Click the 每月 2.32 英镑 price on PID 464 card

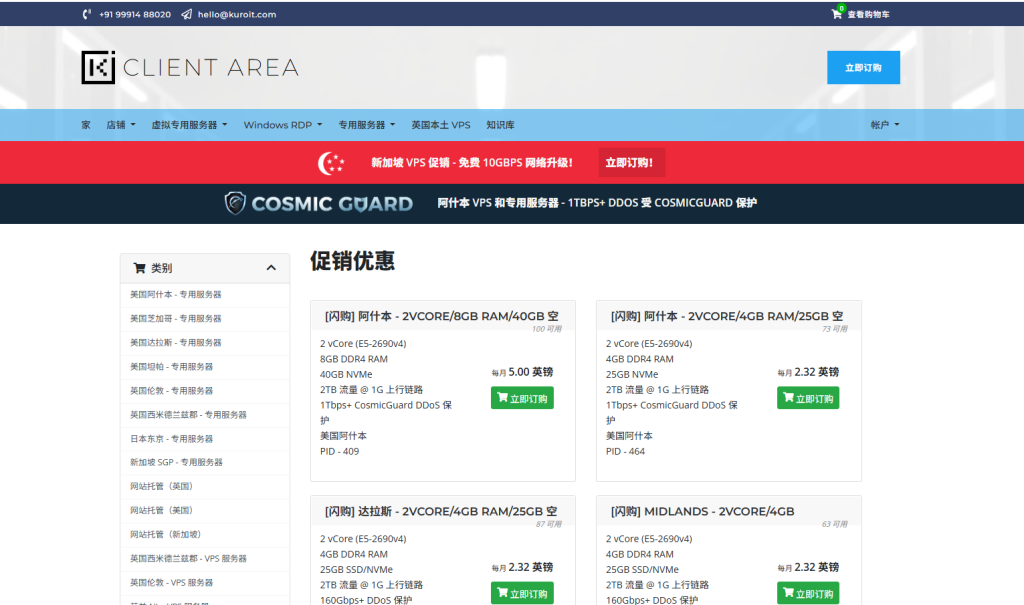pyautogui.click(x=808, y=372)
